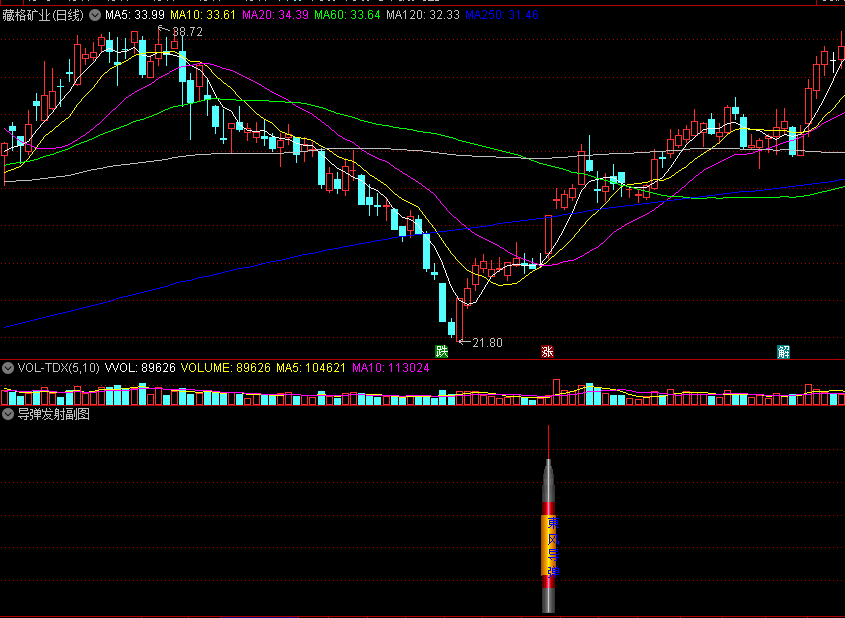Image resolution: width=845 pixels, height=618 pixels.
Task: Select the MA5: 33.99 label
Action: coord(135,15)
